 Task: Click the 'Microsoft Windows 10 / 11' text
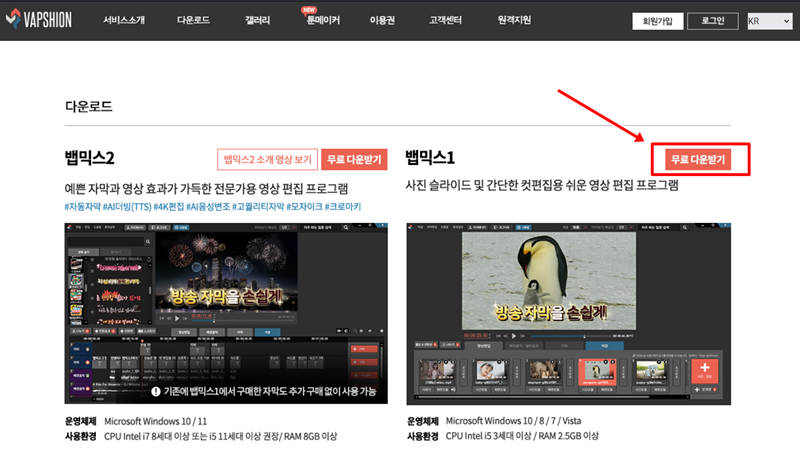(x=156, y=421)
